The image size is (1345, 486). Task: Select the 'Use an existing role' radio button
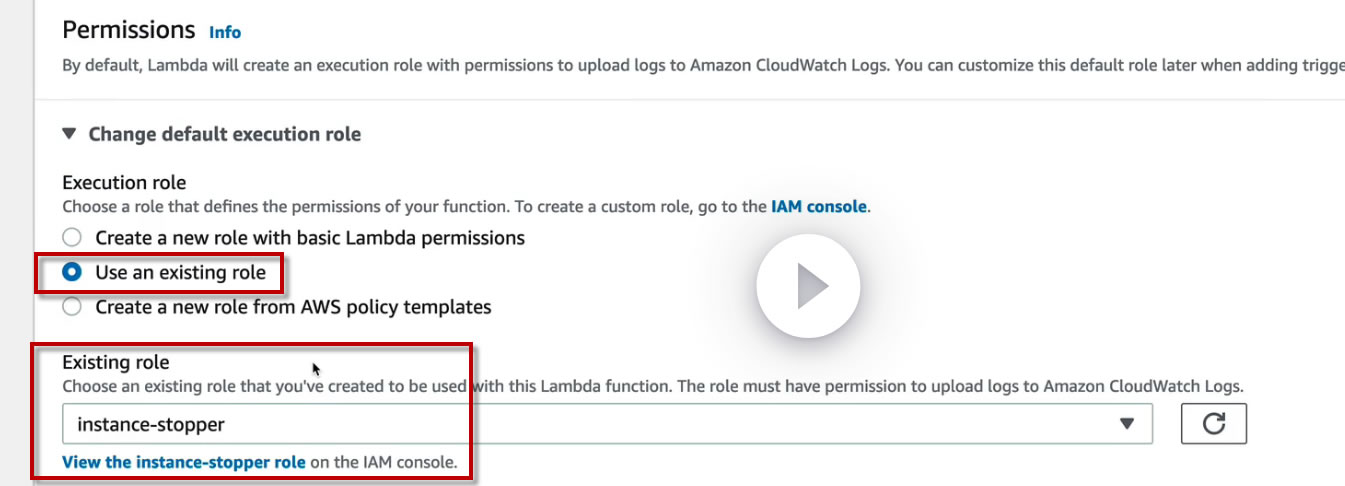[x=71, y=272]
